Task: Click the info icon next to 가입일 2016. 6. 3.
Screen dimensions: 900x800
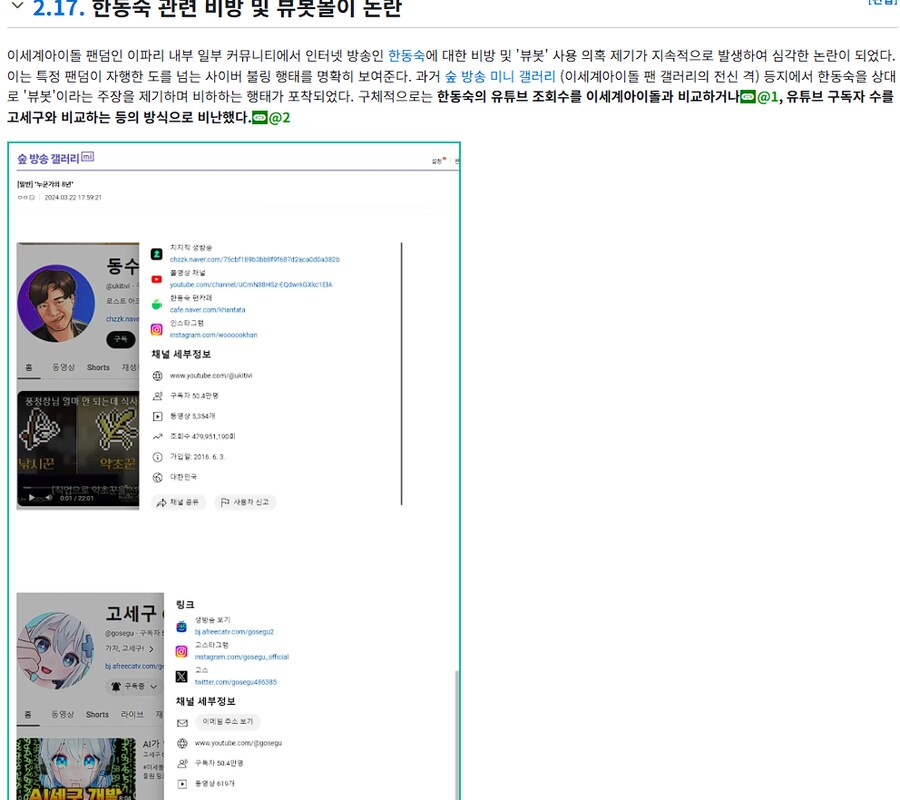Action: pyautogui.click(x=157, y=457)
